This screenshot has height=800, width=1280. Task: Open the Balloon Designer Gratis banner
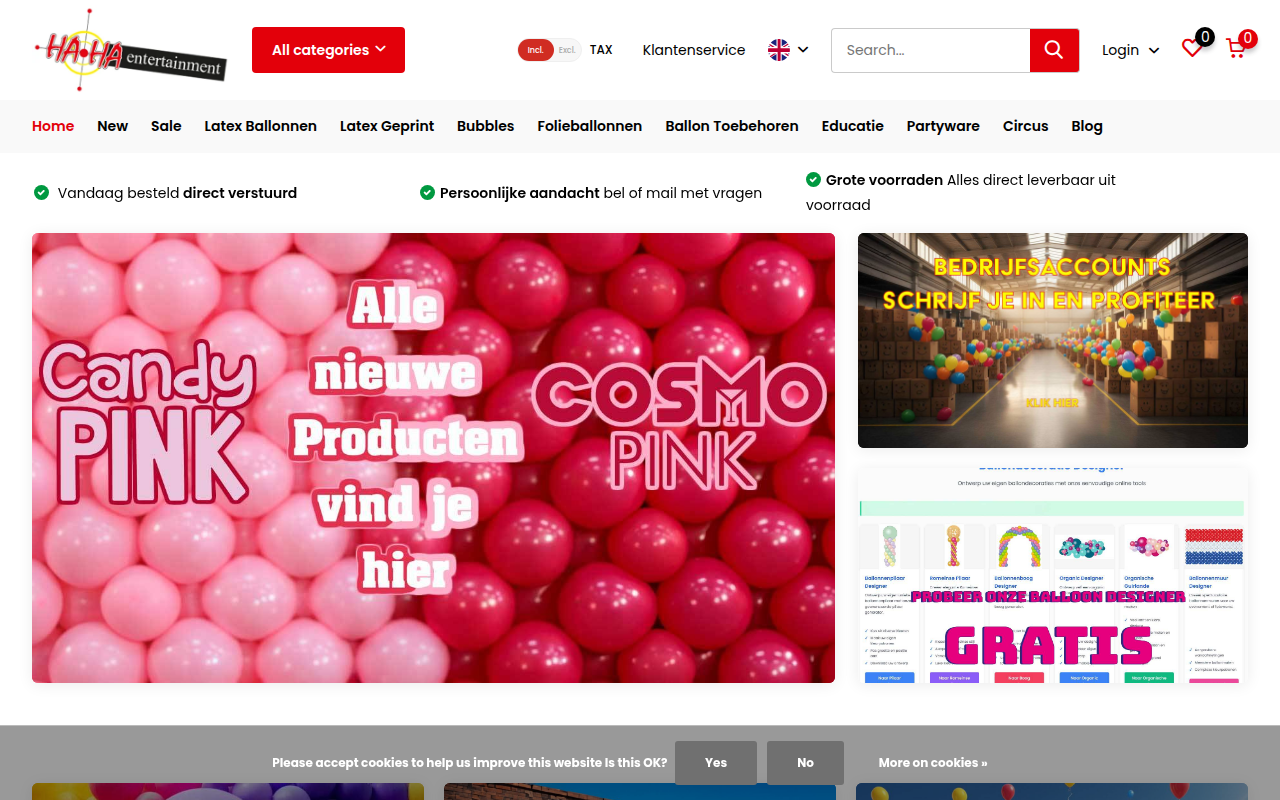(x=1053, y=576)
